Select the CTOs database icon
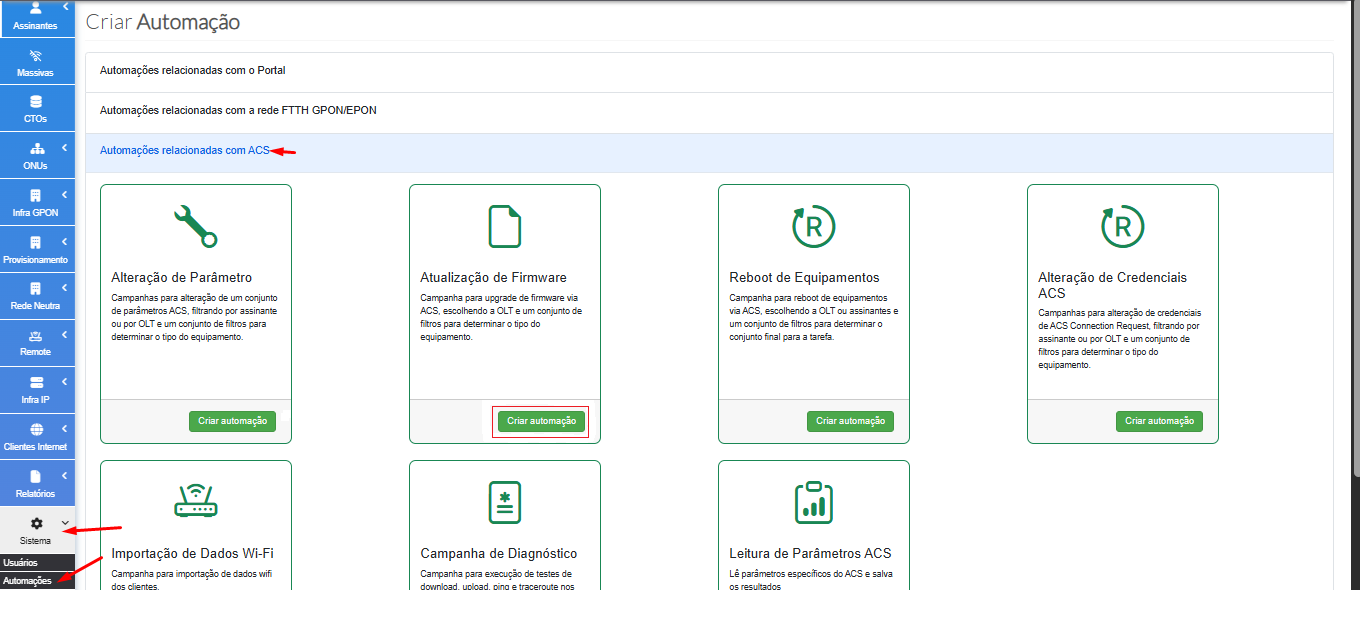The width and height of the screenshot is (1360, 622). tap(36, 102)
